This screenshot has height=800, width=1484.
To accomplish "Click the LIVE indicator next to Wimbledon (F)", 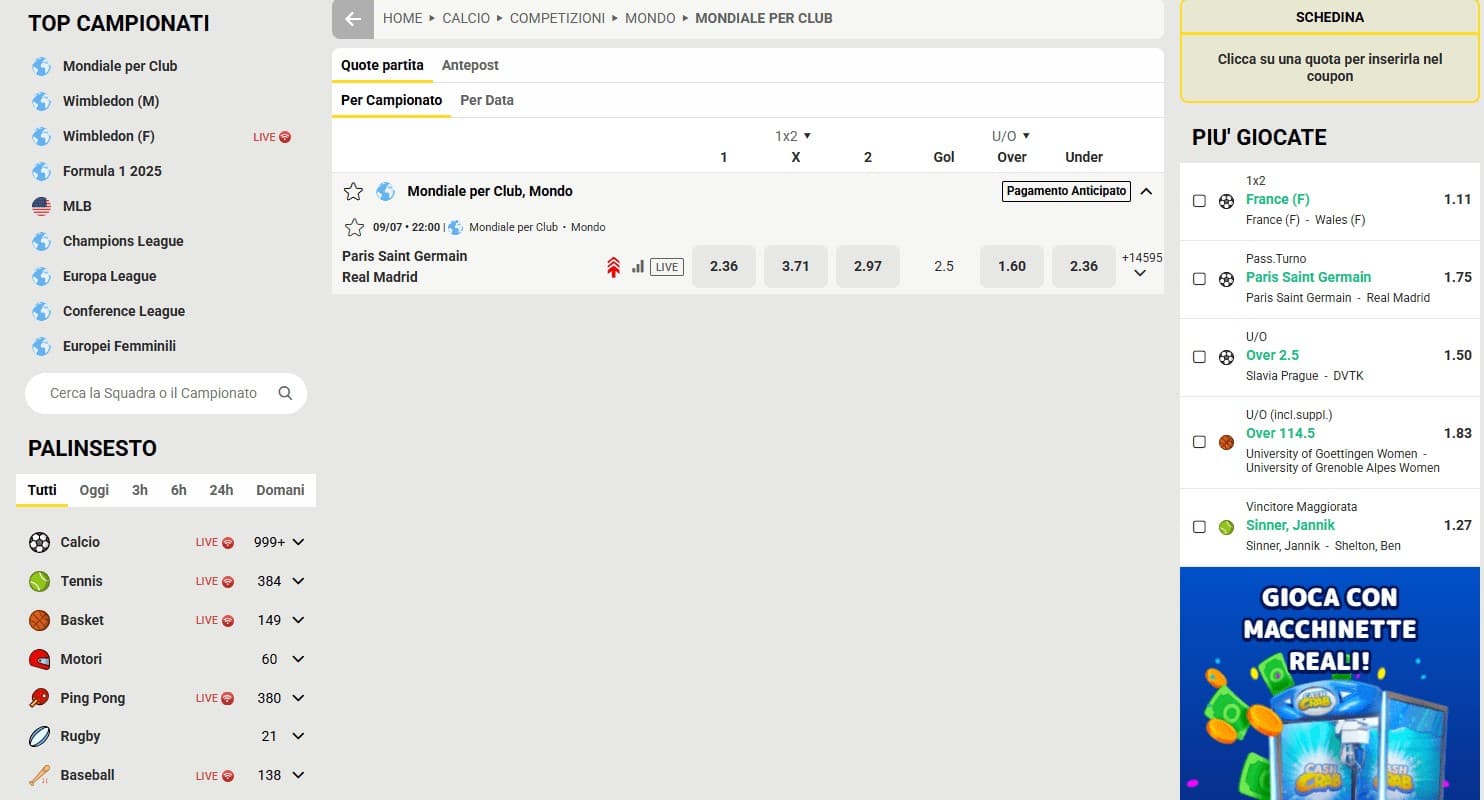I will pyautogui.click(x=272, y=137).
